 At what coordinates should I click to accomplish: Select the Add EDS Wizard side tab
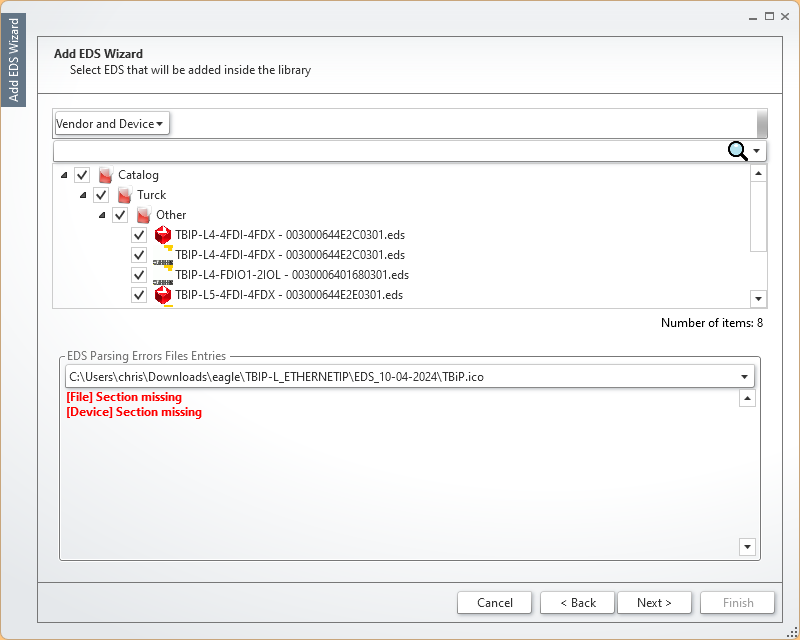pyautogui.click(x=13, y=60)
